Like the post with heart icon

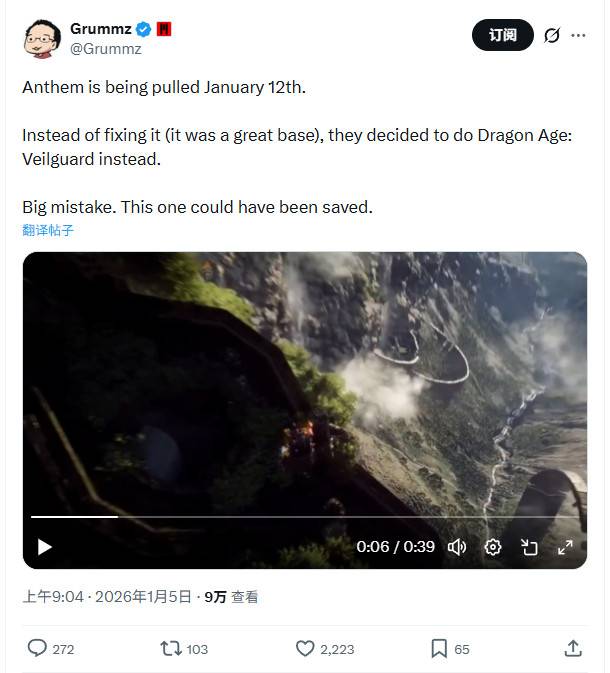tap(306, 648)
